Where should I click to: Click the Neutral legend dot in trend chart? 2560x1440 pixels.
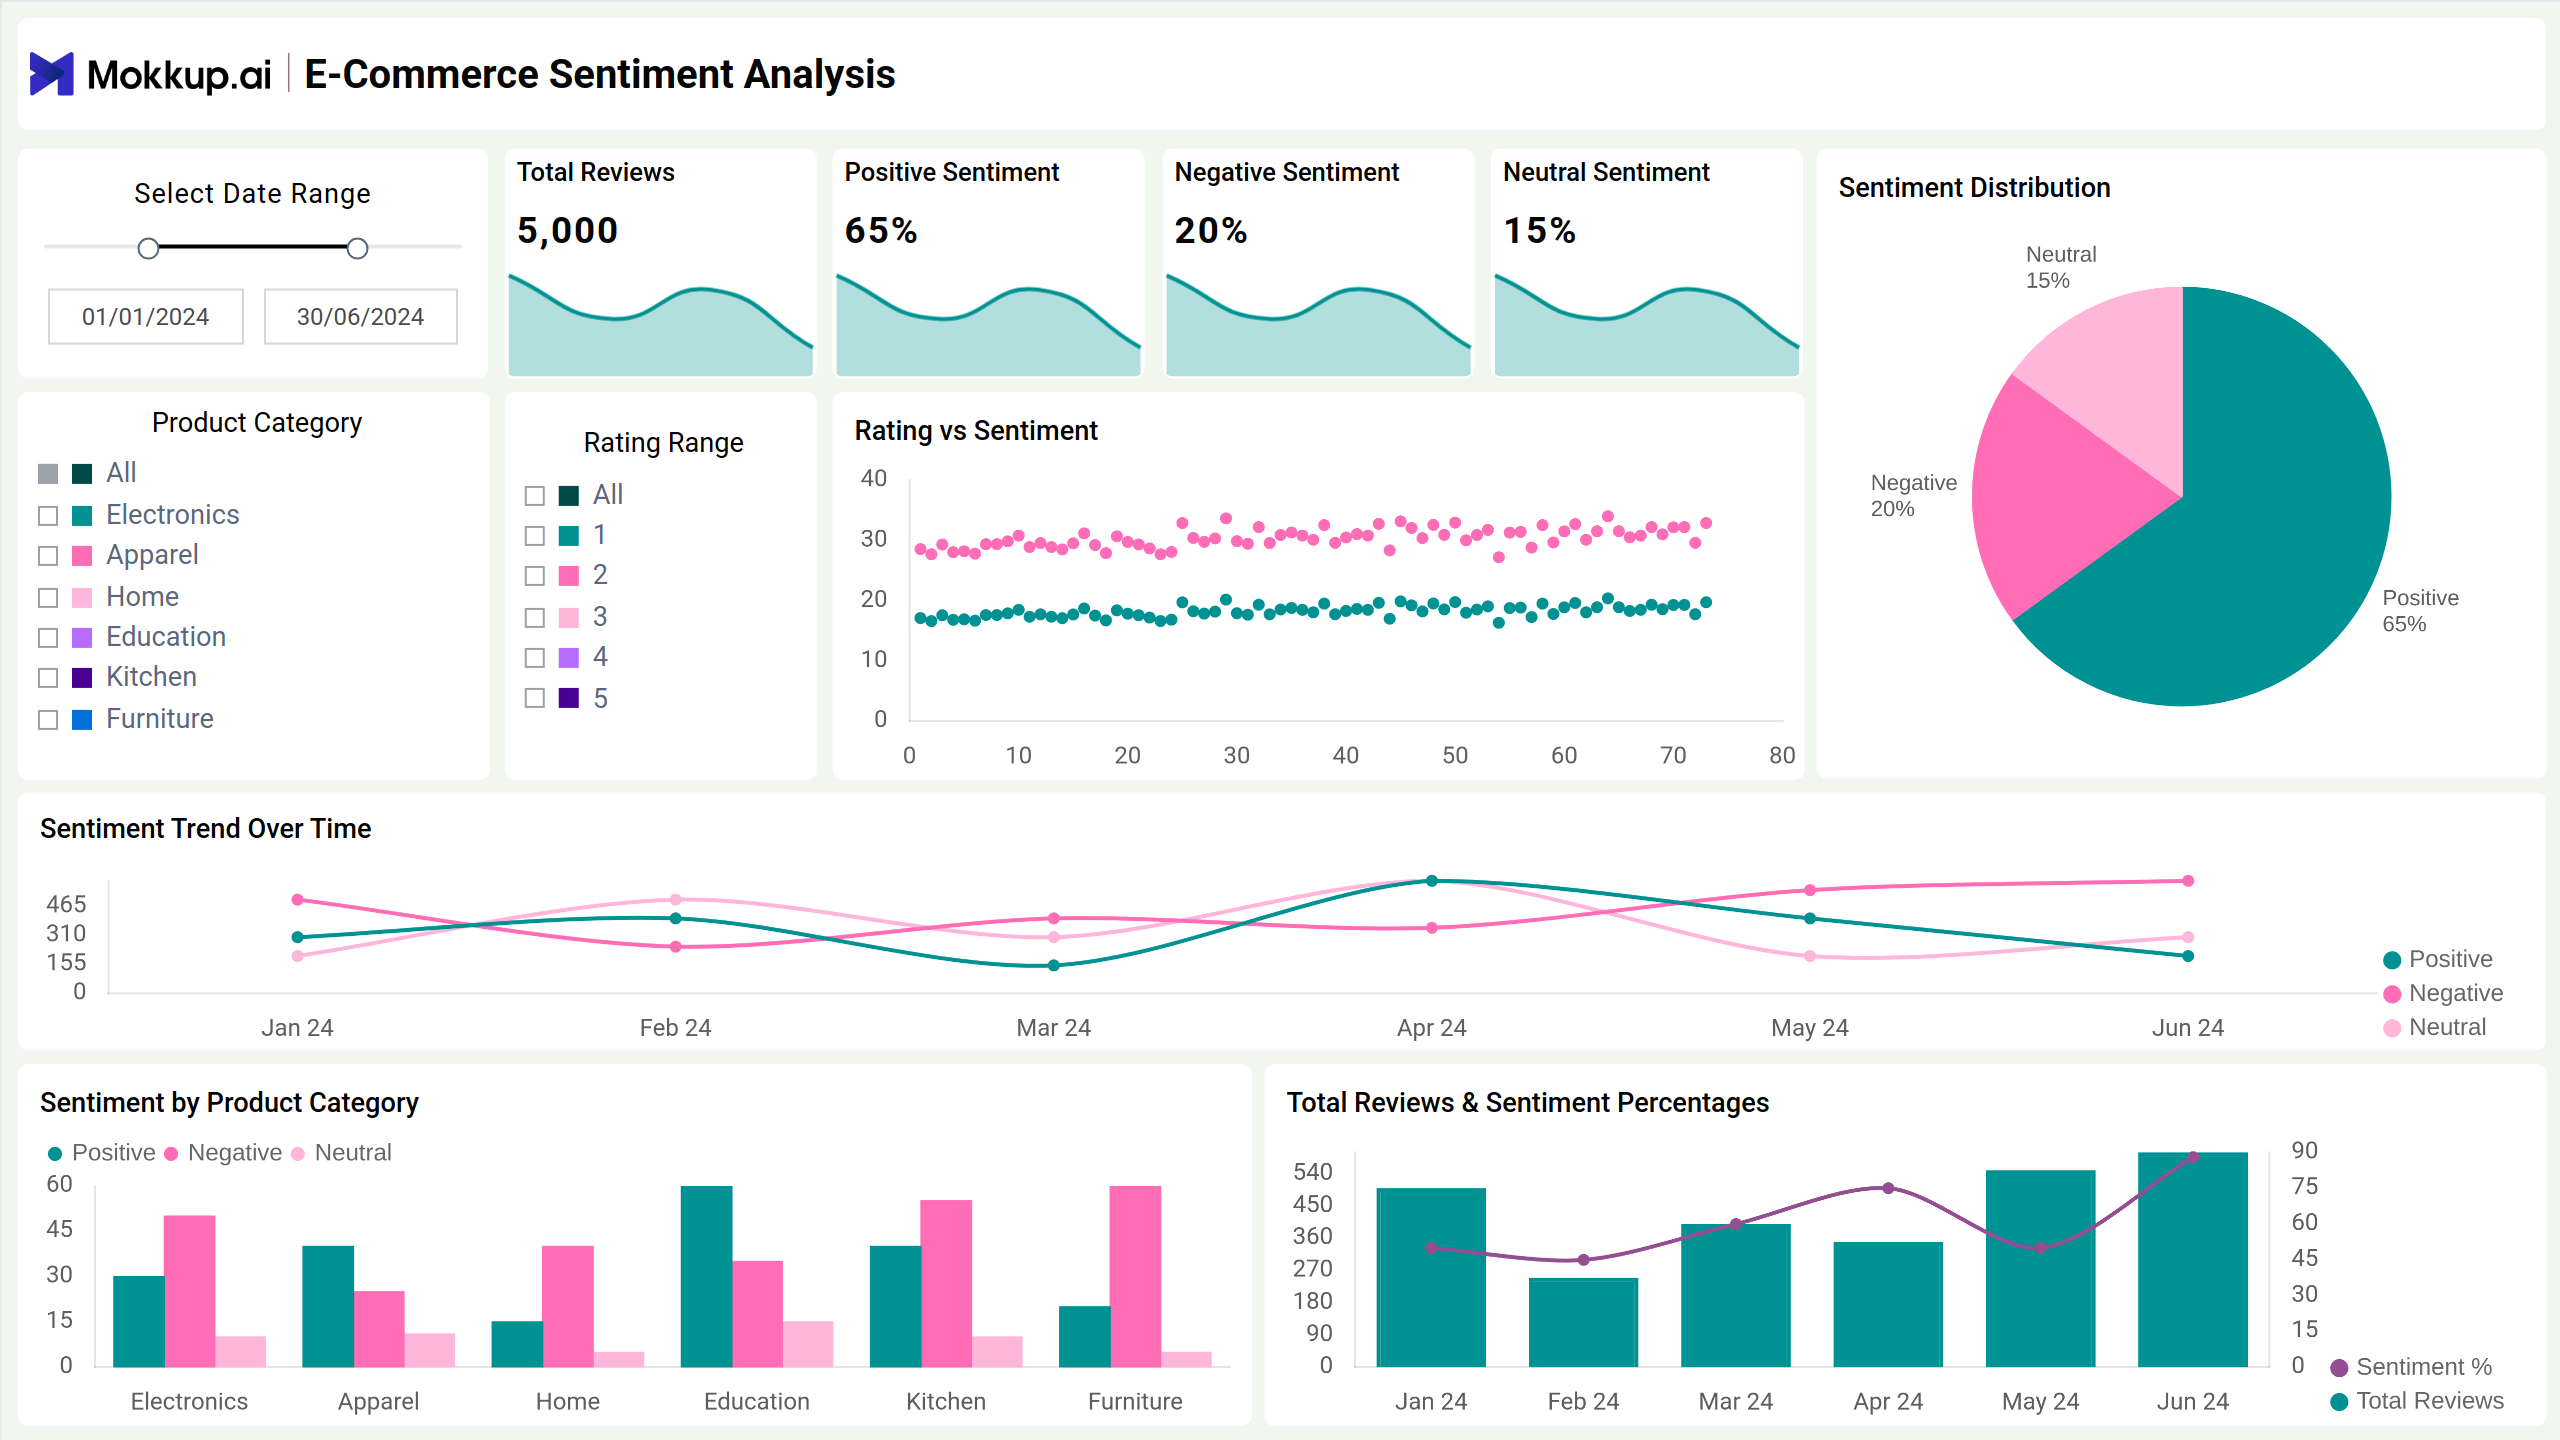point(2392,1028)
